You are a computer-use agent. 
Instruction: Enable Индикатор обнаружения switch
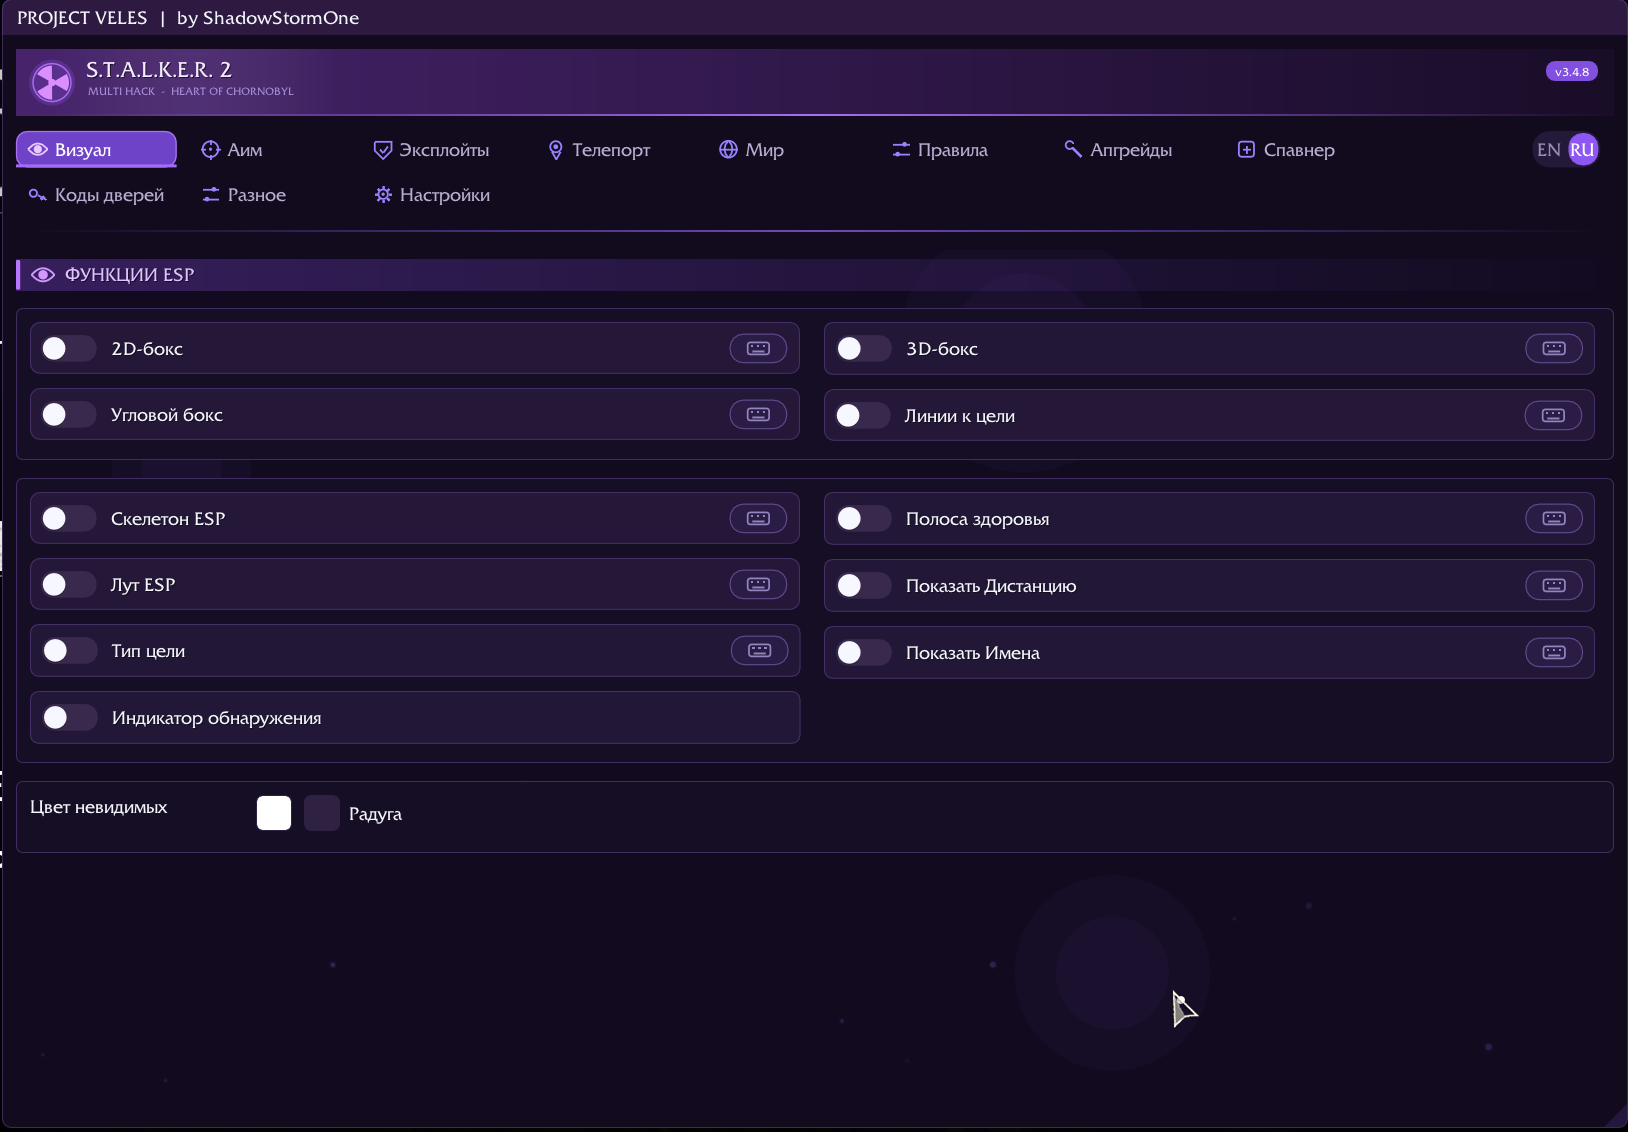coord(69,717)
